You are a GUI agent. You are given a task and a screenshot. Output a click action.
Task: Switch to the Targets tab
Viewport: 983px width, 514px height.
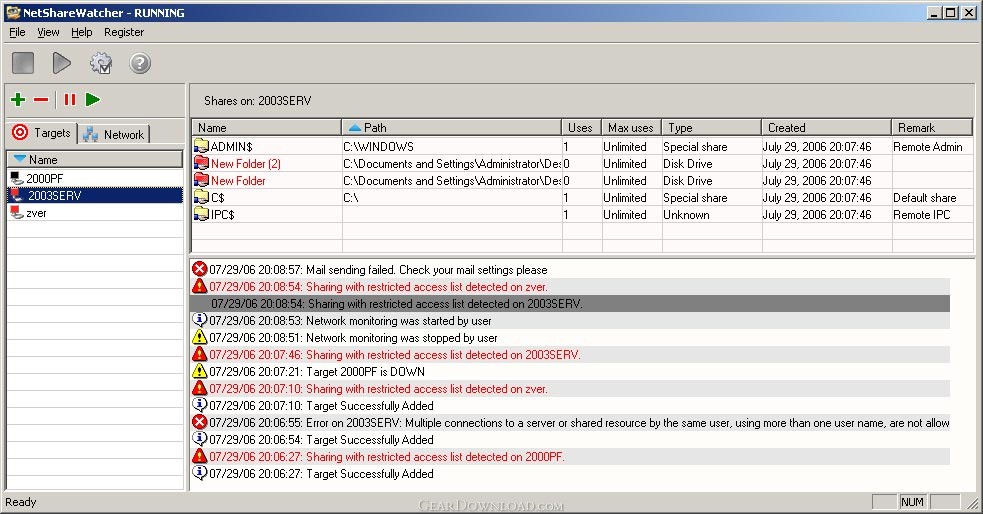(x=42, y=133)
